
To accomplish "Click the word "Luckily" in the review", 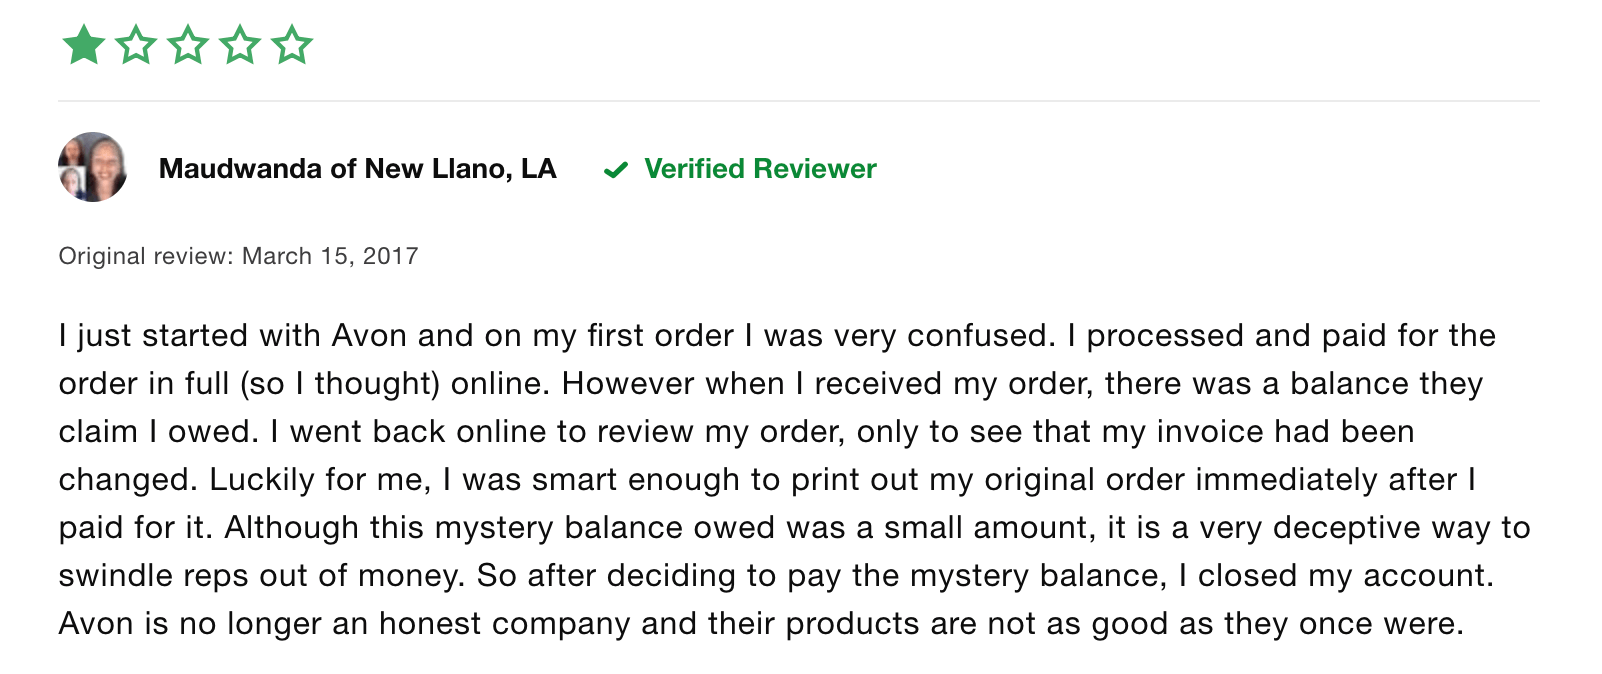I will 254,480.
